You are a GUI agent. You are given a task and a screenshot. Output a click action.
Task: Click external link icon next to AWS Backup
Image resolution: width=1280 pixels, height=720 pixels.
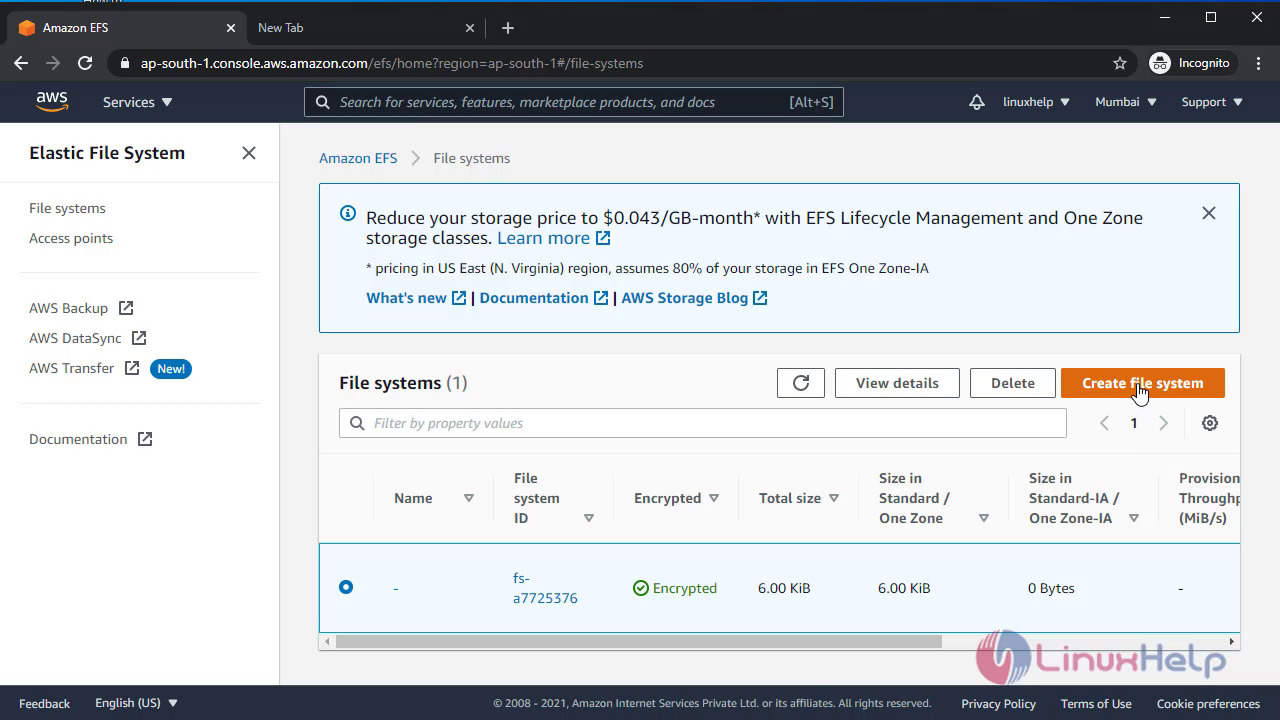point(126,308)
